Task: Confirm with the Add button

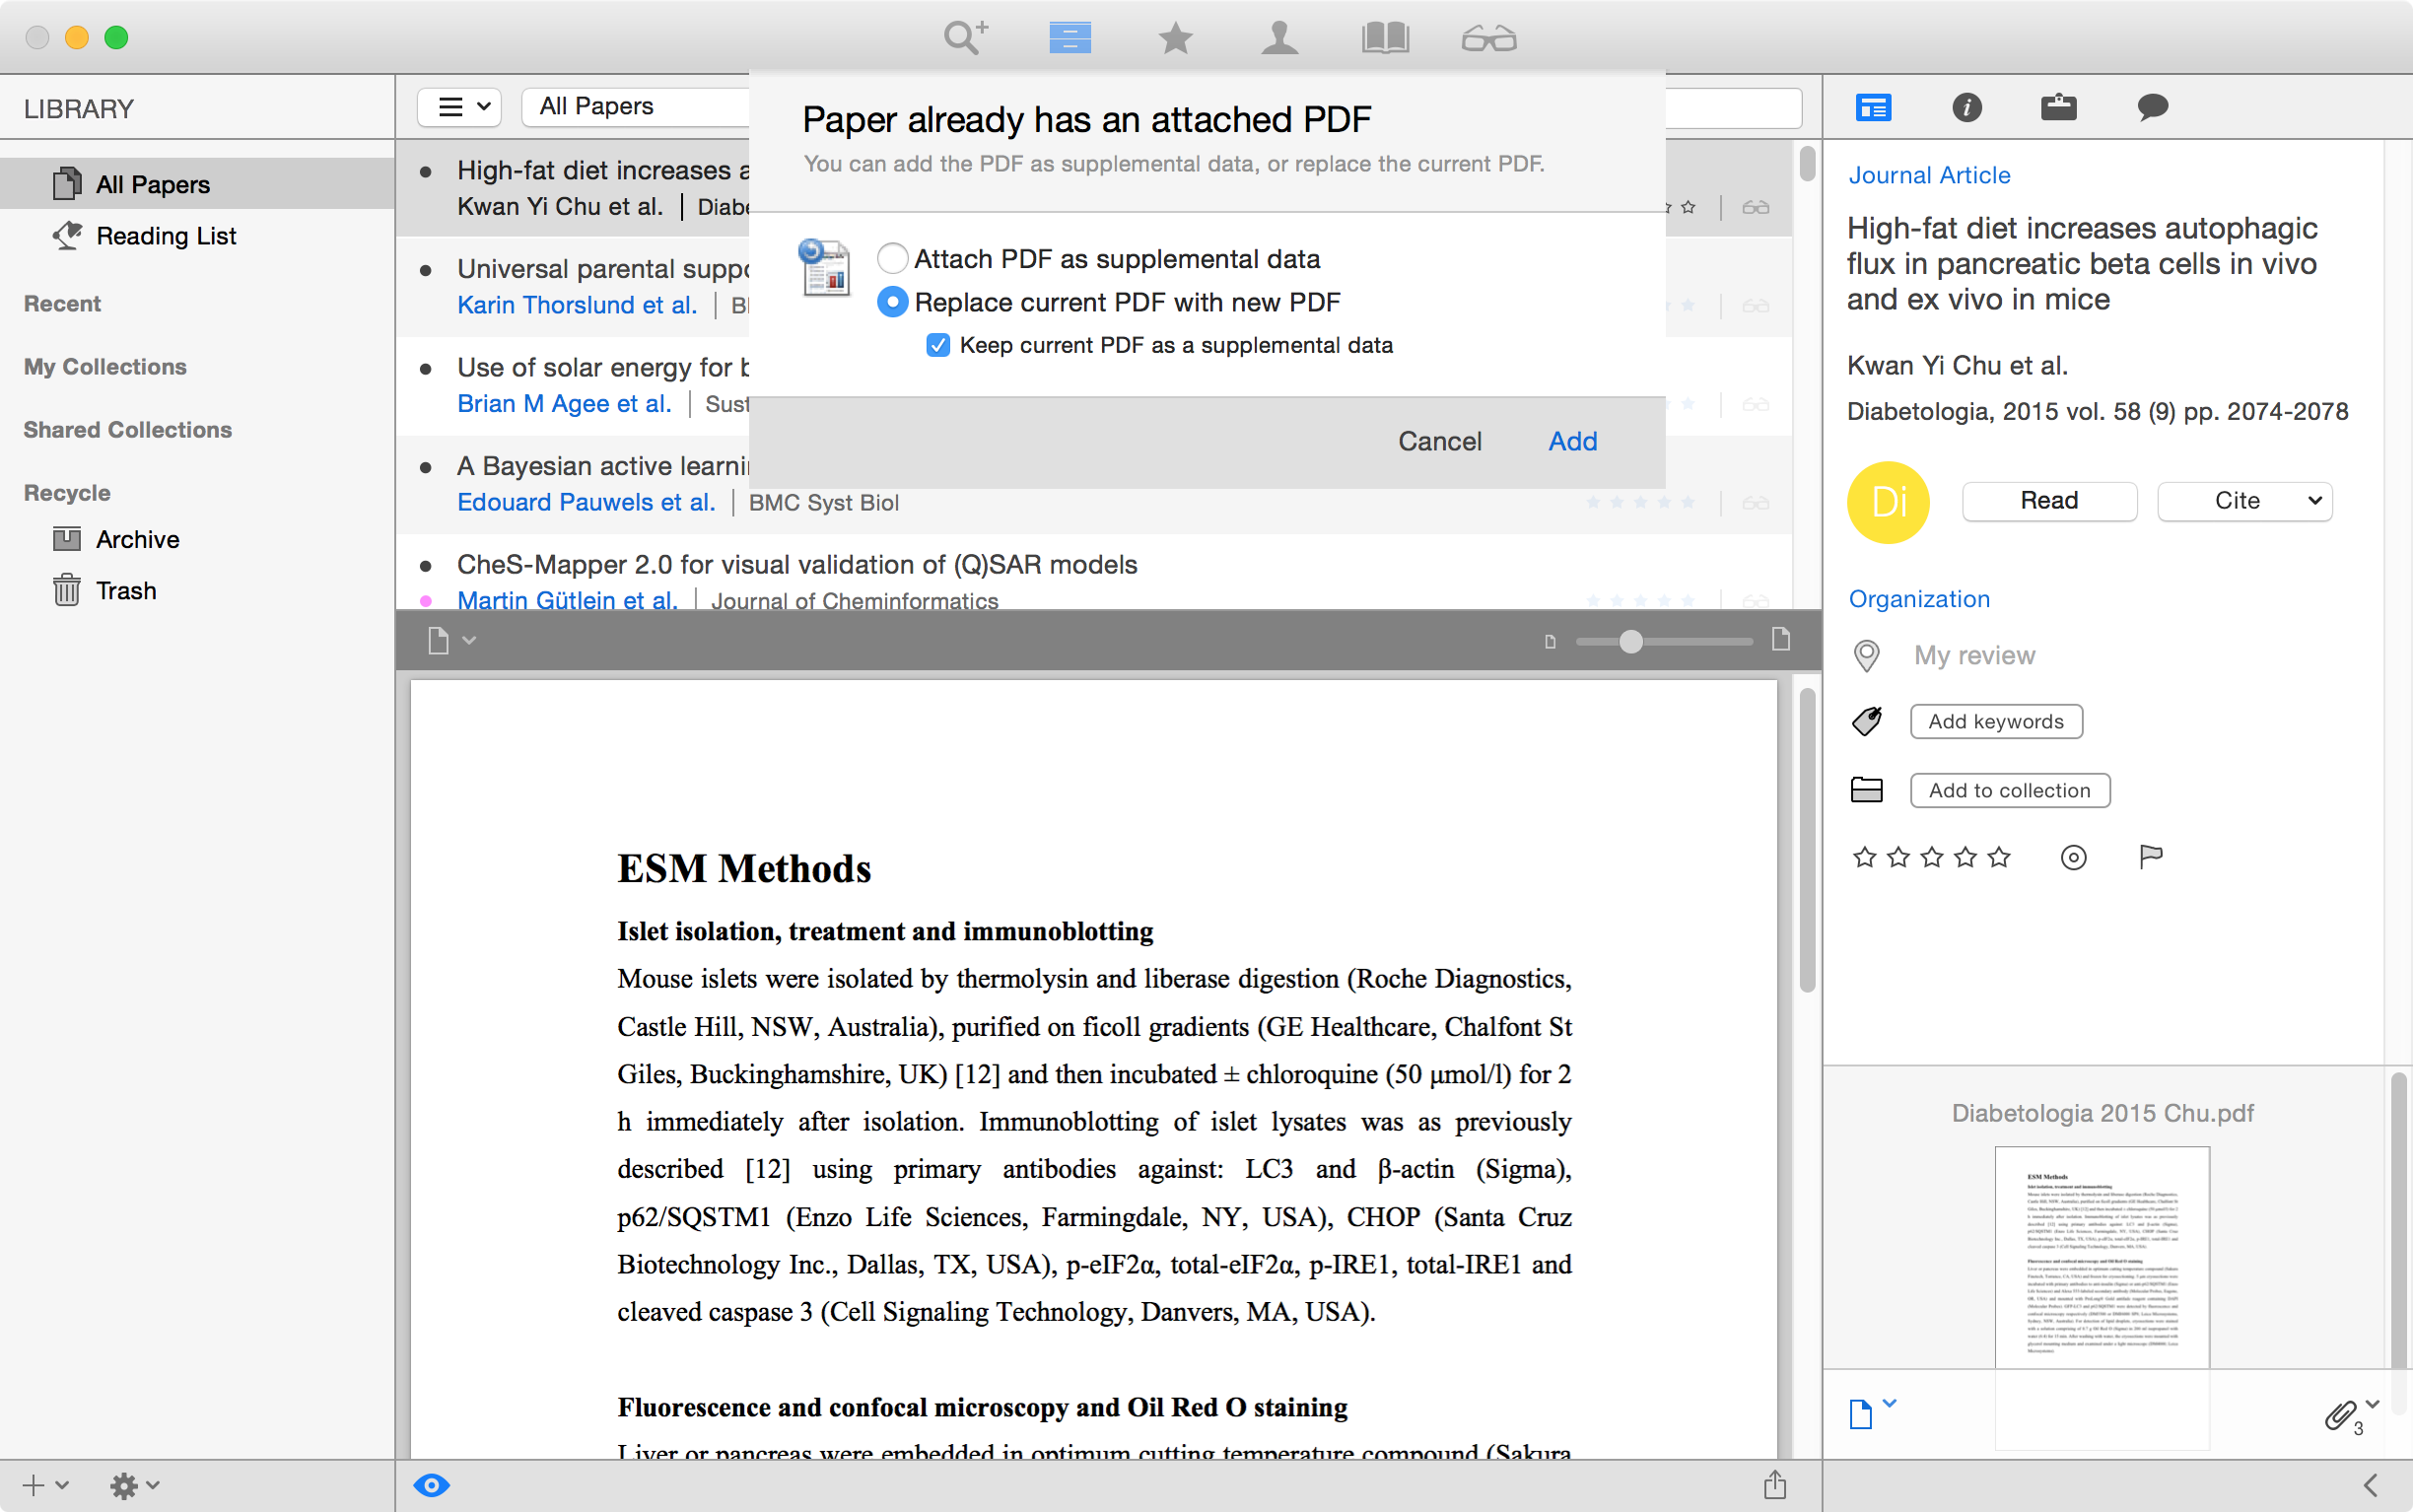Action: click(x=1572, y=441)
